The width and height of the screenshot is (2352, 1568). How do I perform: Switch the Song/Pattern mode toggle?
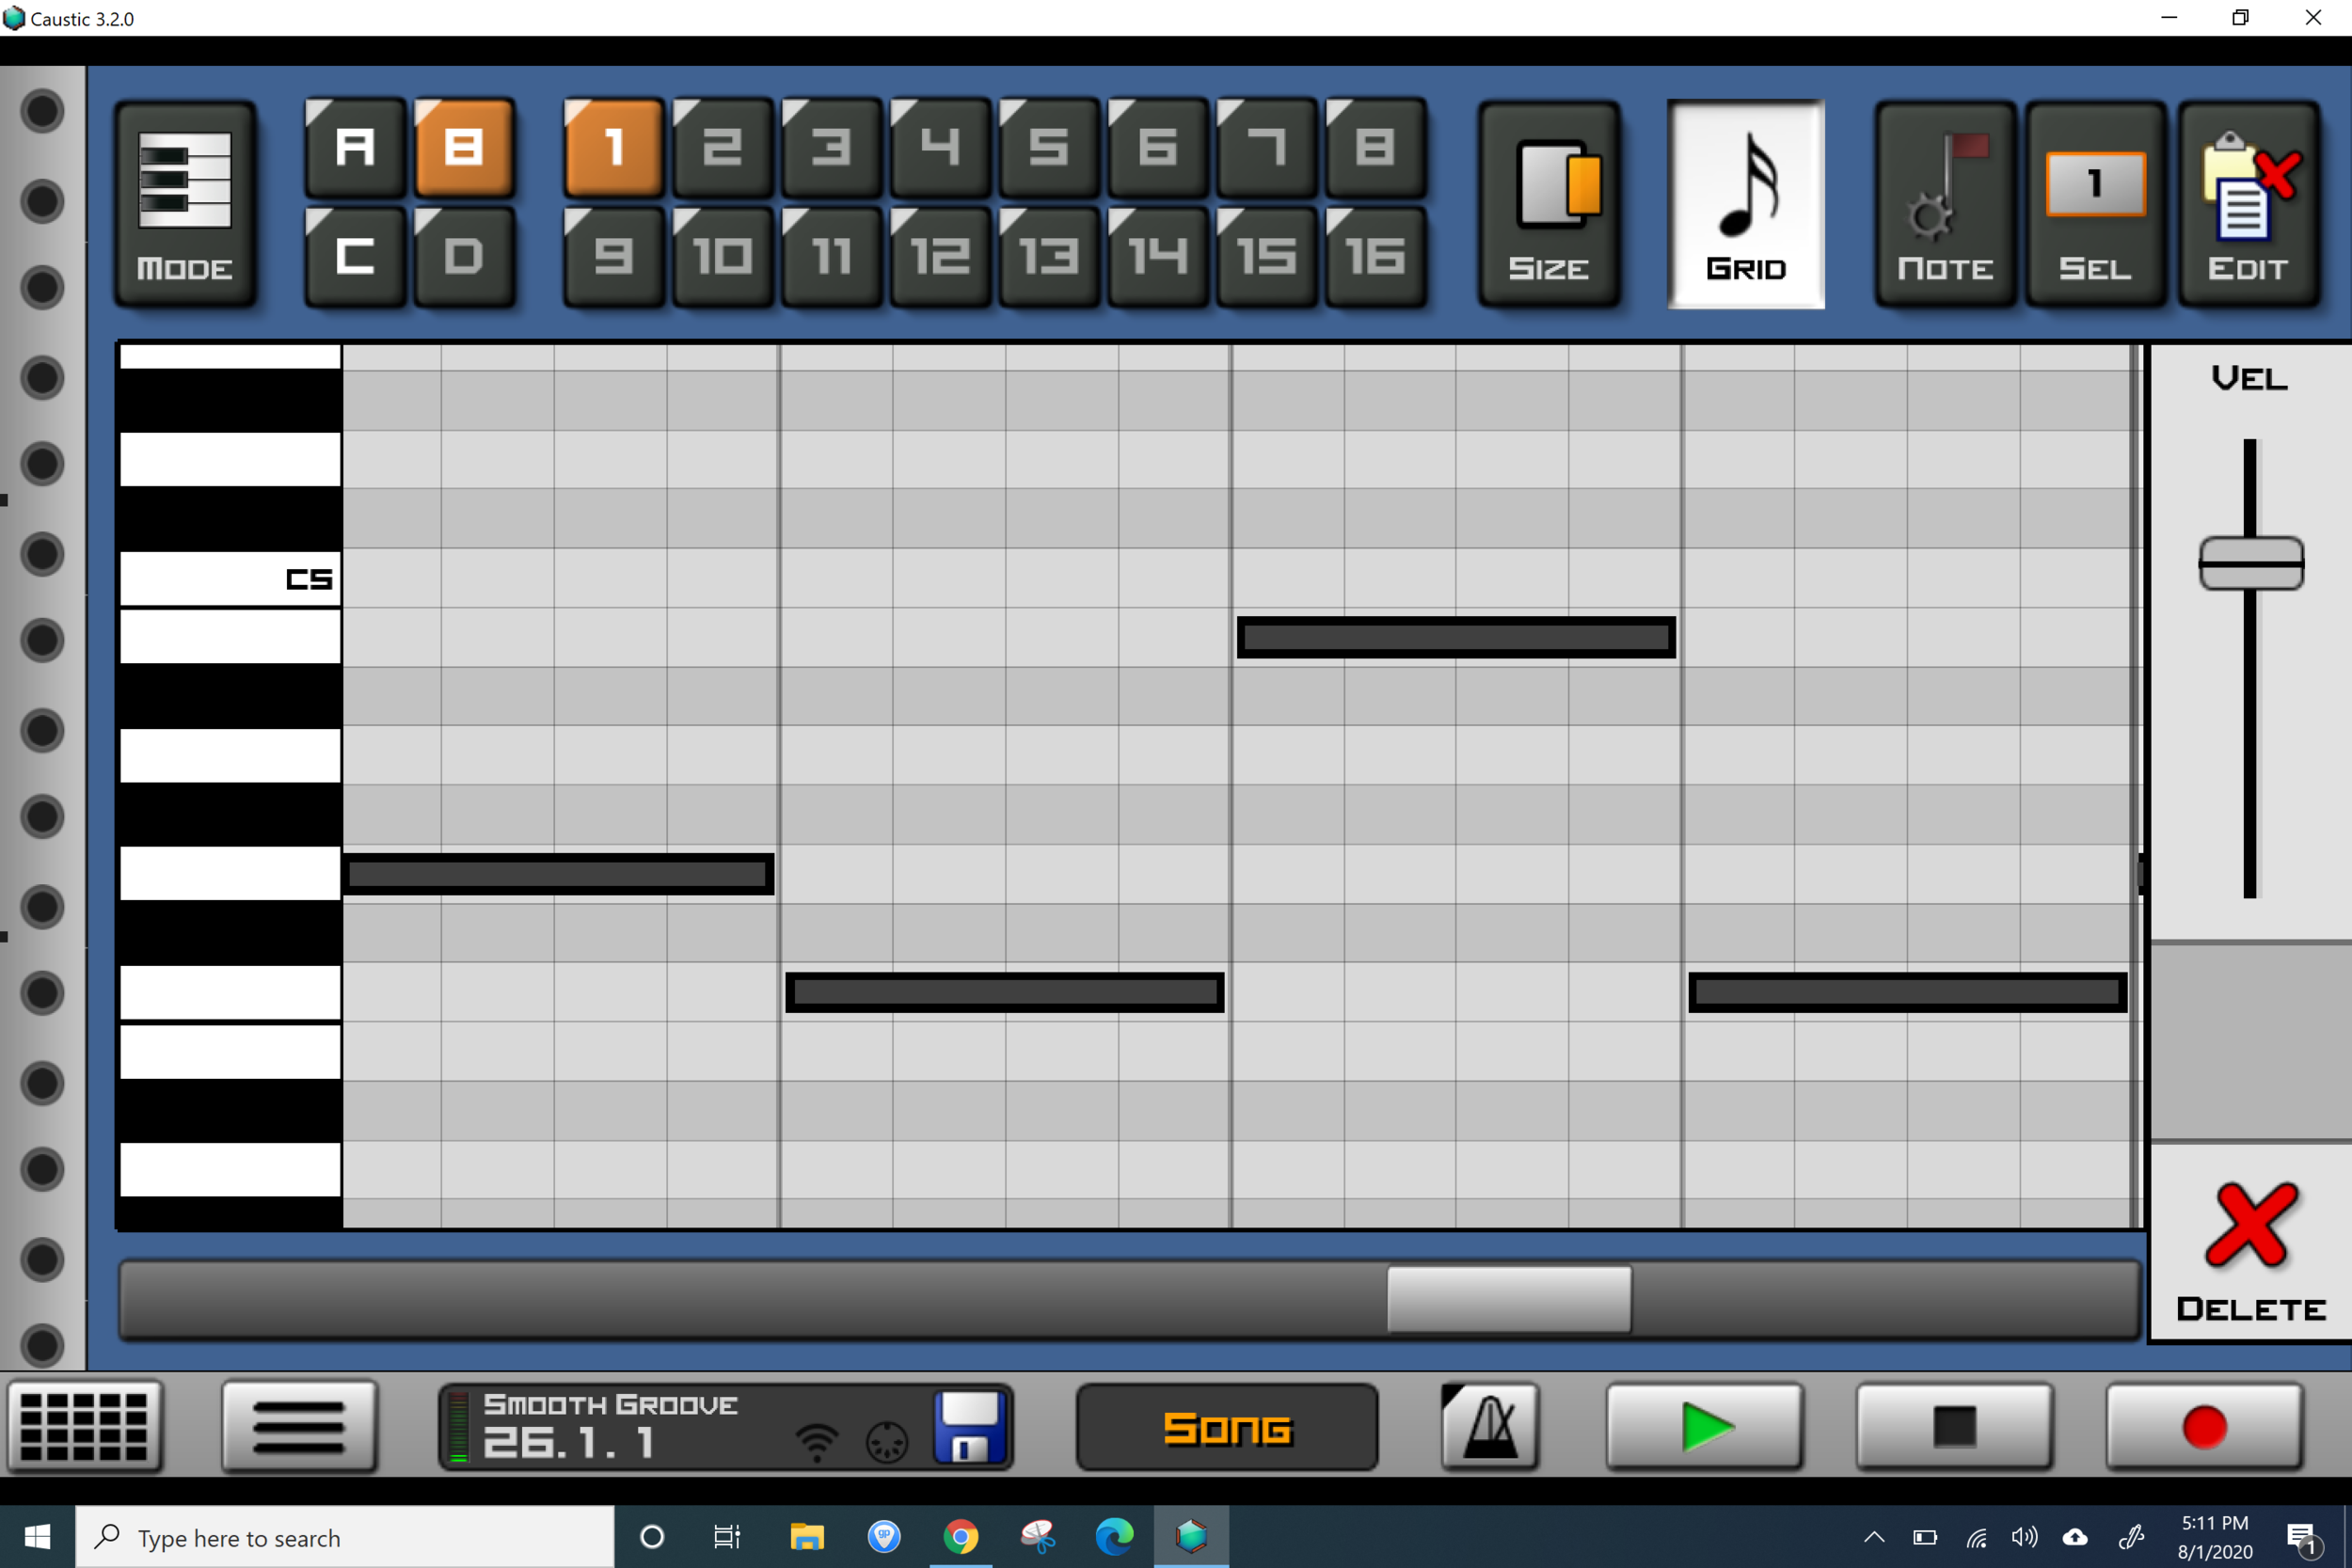tap(1227, 1428)
